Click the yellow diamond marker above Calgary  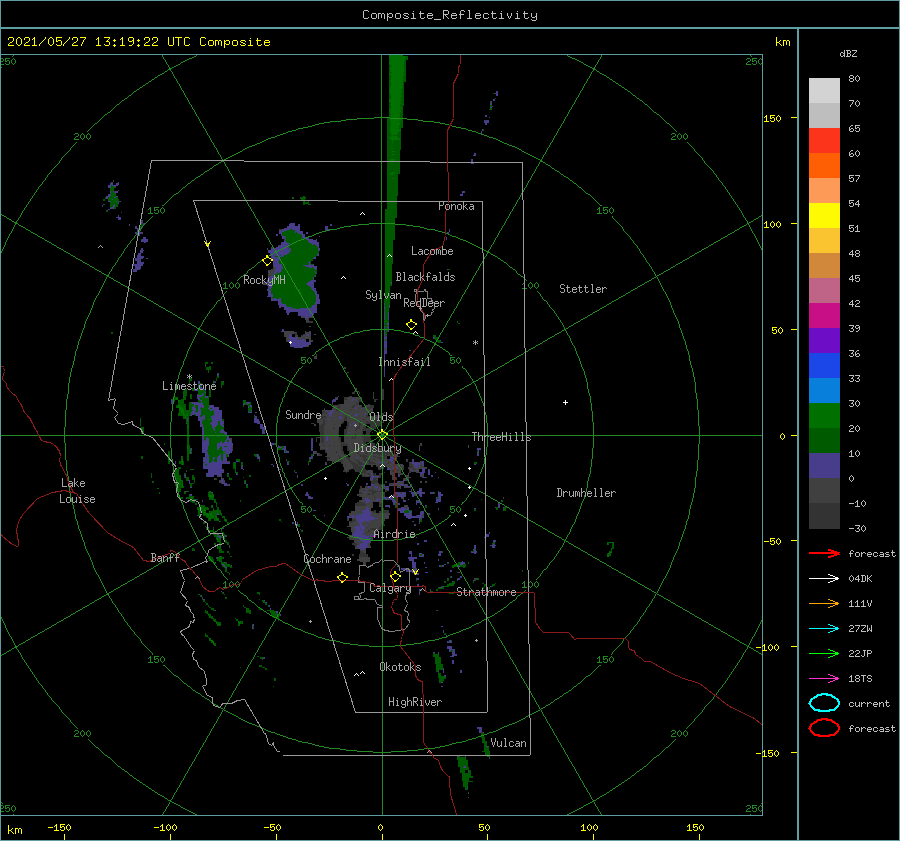pos(395,576)
